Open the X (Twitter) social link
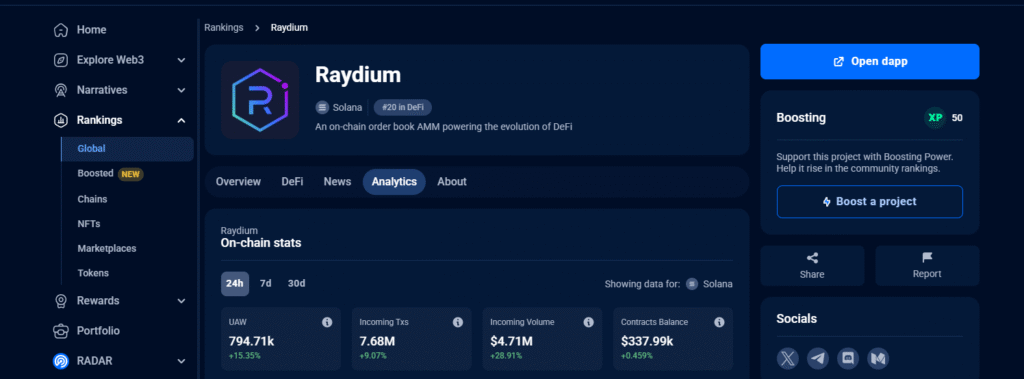This screenshot has height=379, width=1024. (788, 358)
